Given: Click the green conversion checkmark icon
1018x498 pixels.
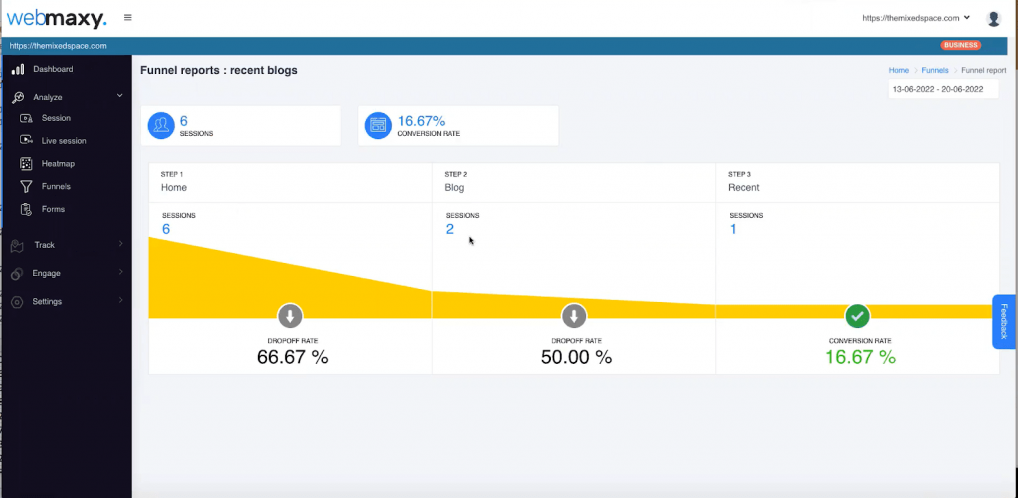Looking at the screenshot, I should pyautogui.click(x=857, y=317).
